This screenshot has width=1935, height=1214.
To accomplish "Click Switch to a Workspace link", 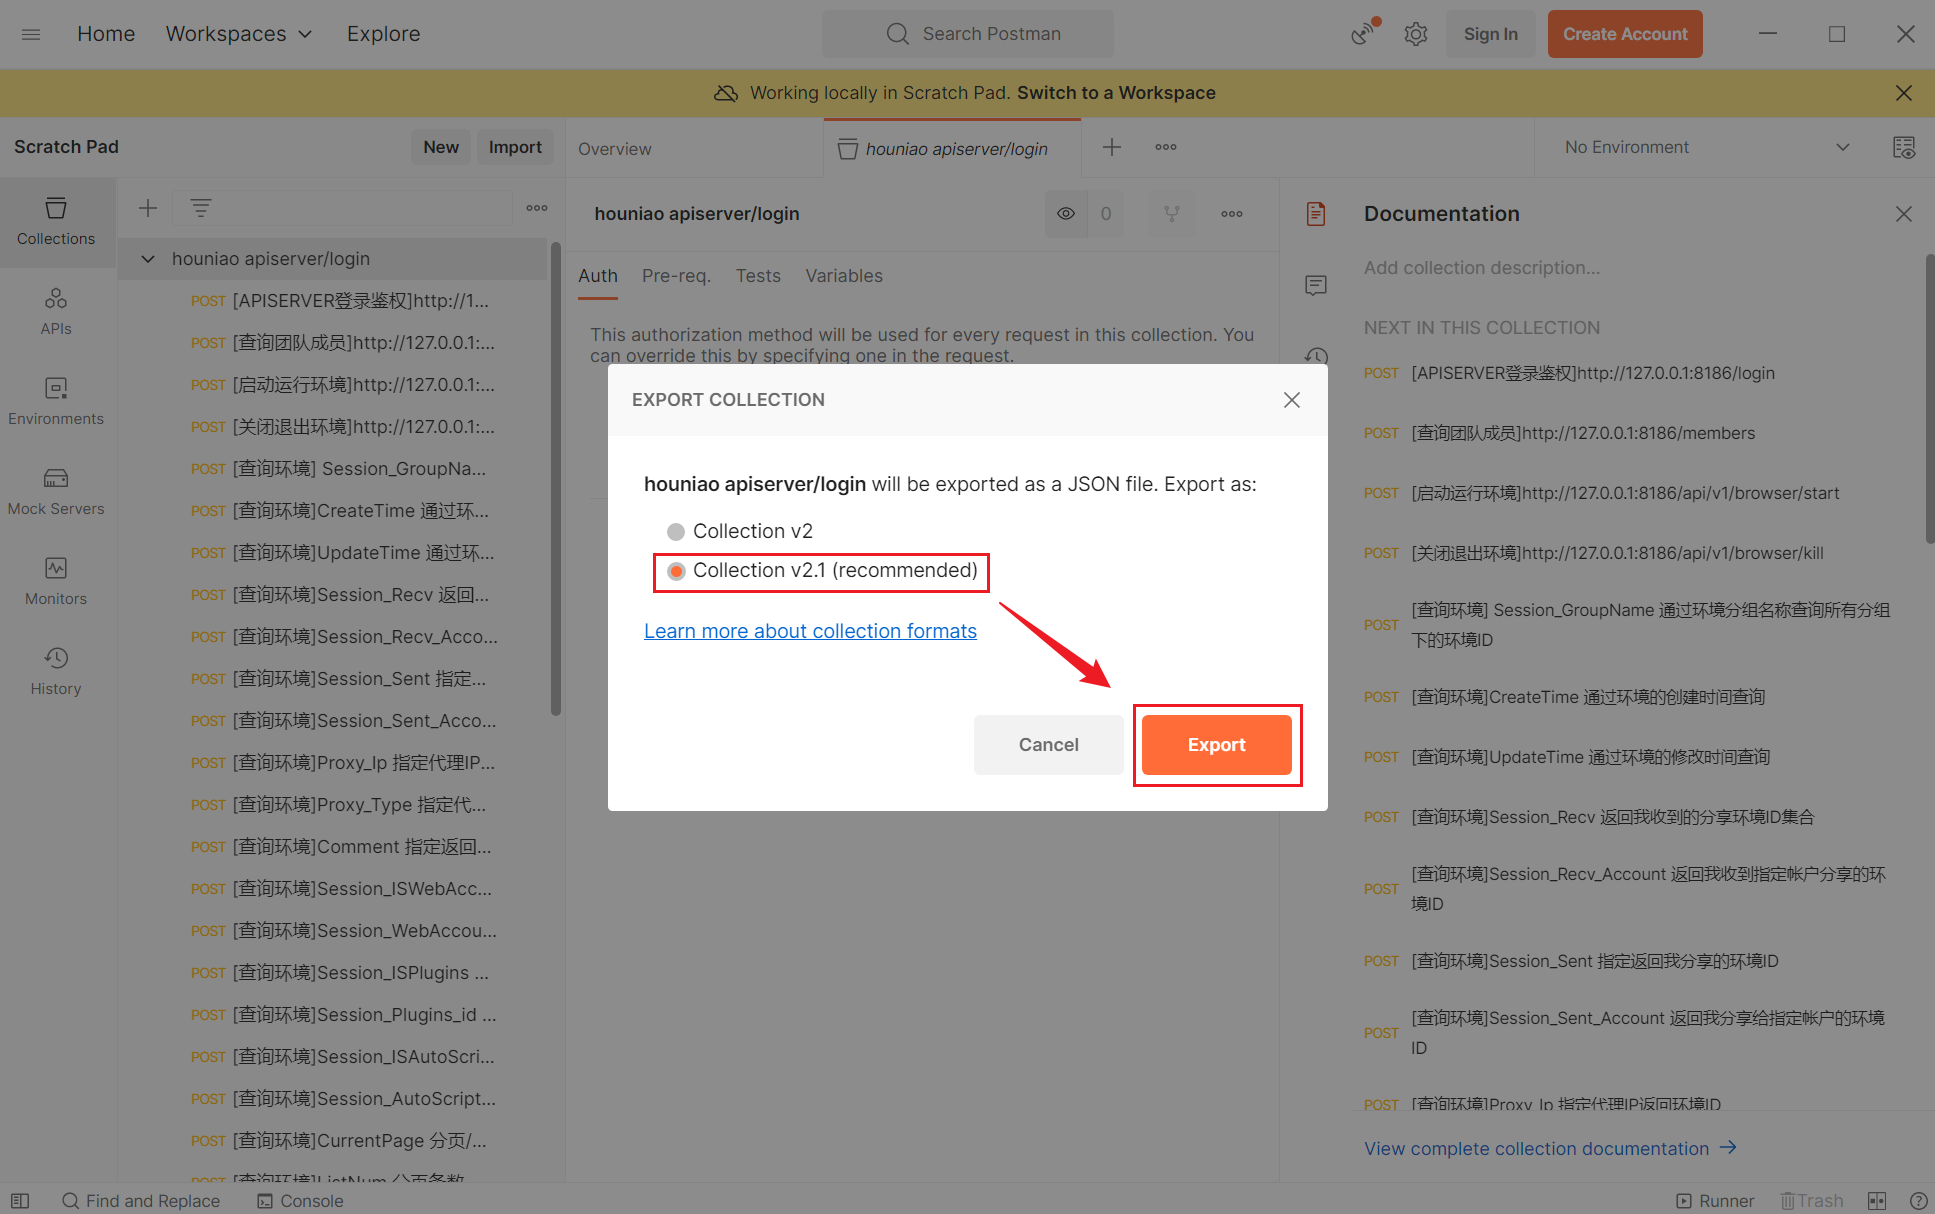I will 1116,93.
